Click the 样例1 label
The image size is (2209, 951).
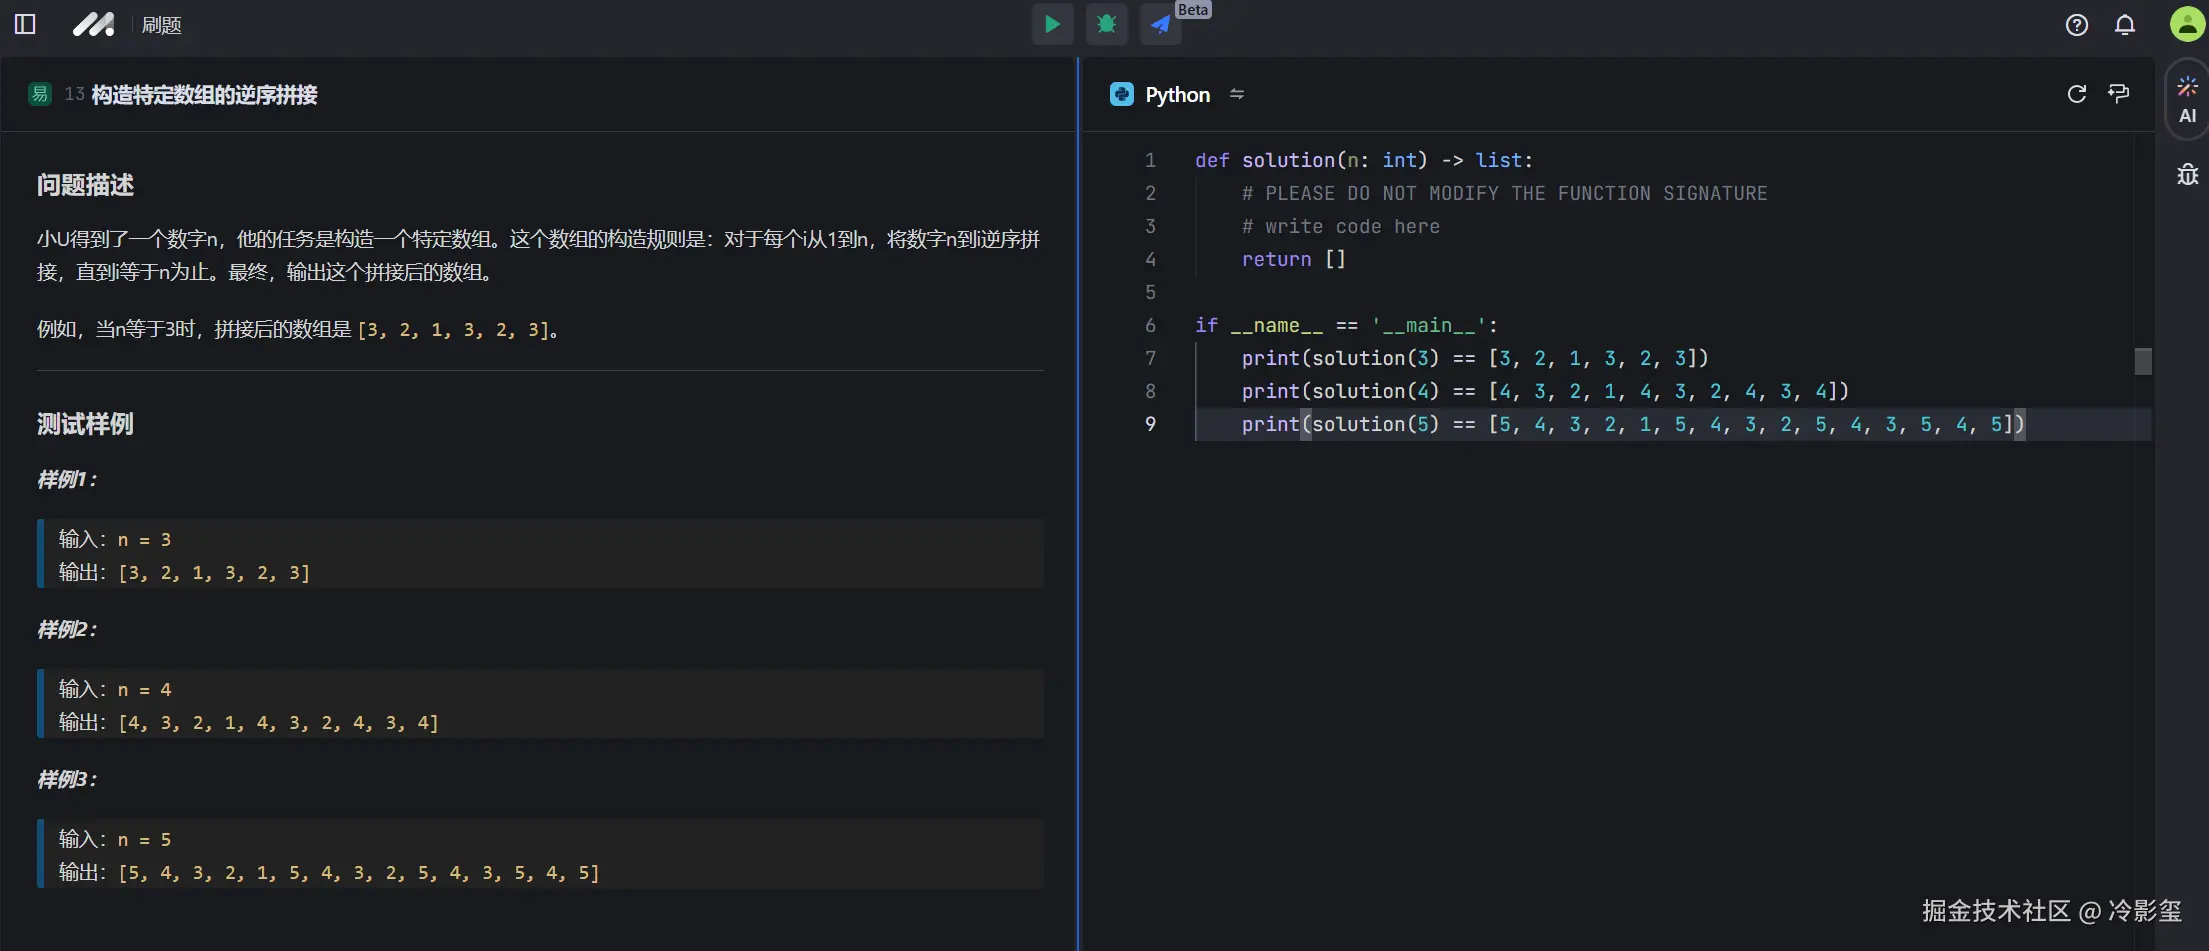tap(67, 480)
